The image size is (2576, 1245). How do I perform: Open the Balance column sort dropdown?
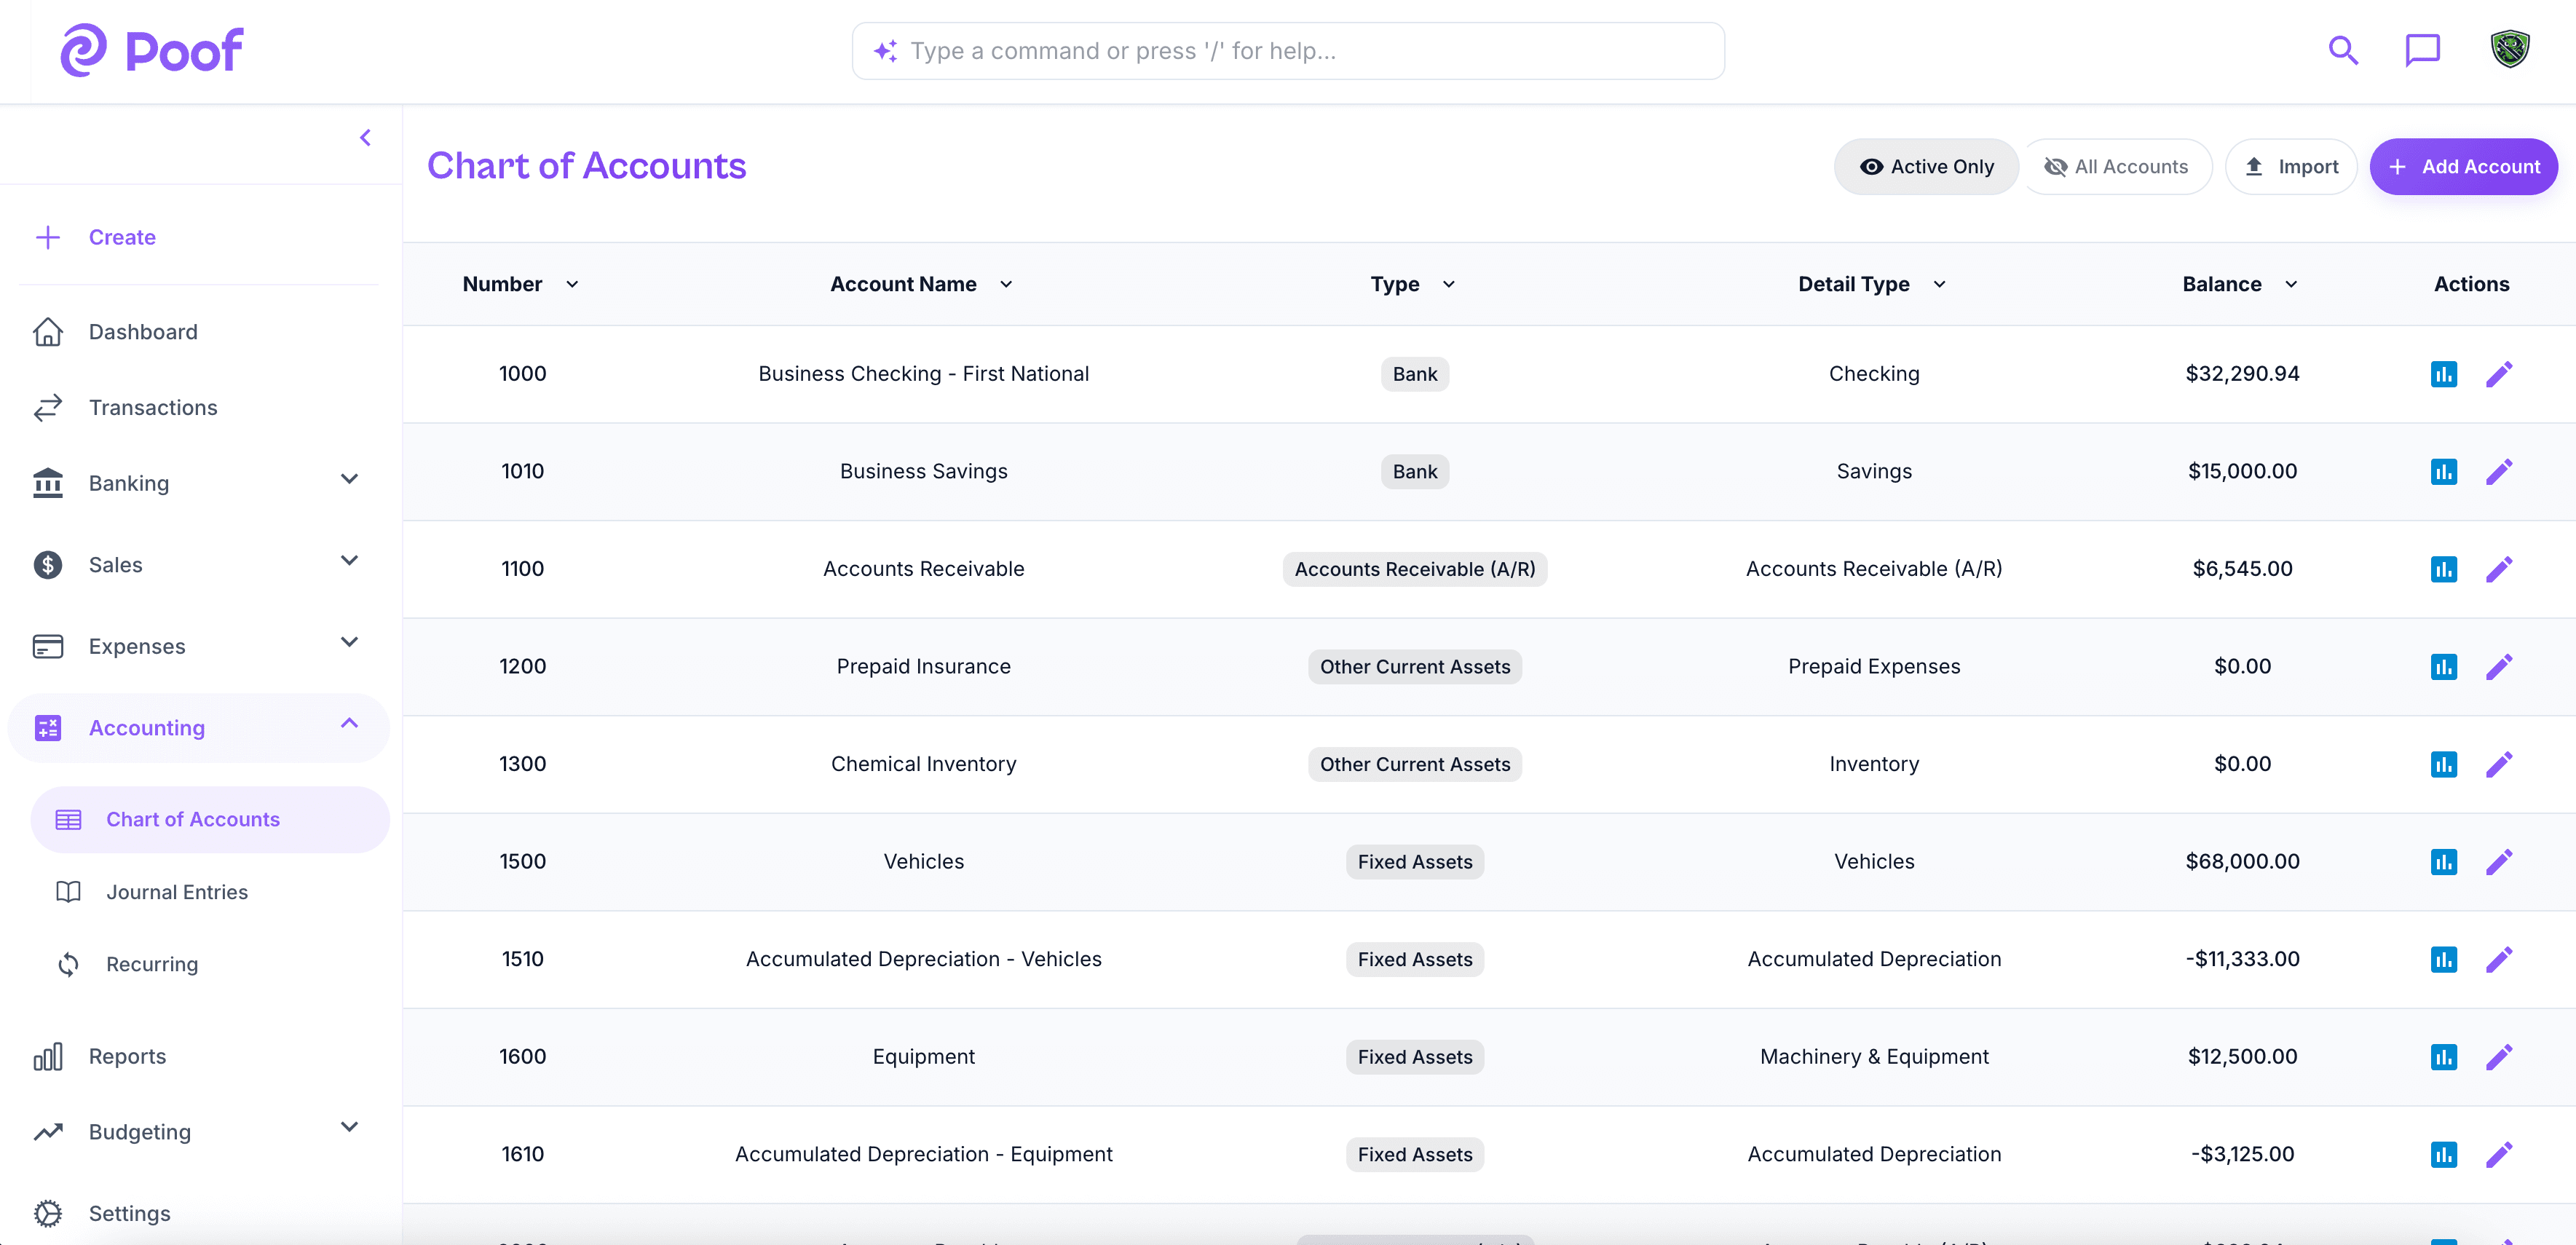tap(2291, 284)
